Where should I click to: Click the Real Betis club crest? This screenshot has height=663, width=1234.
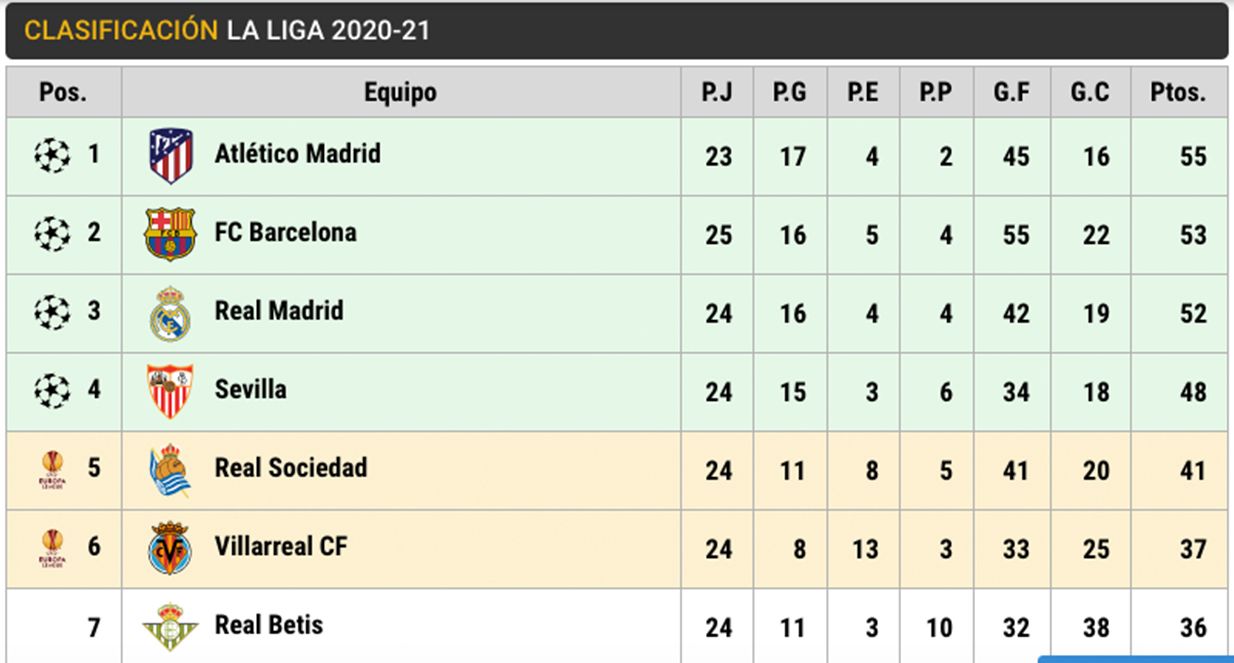pos(170,627)
